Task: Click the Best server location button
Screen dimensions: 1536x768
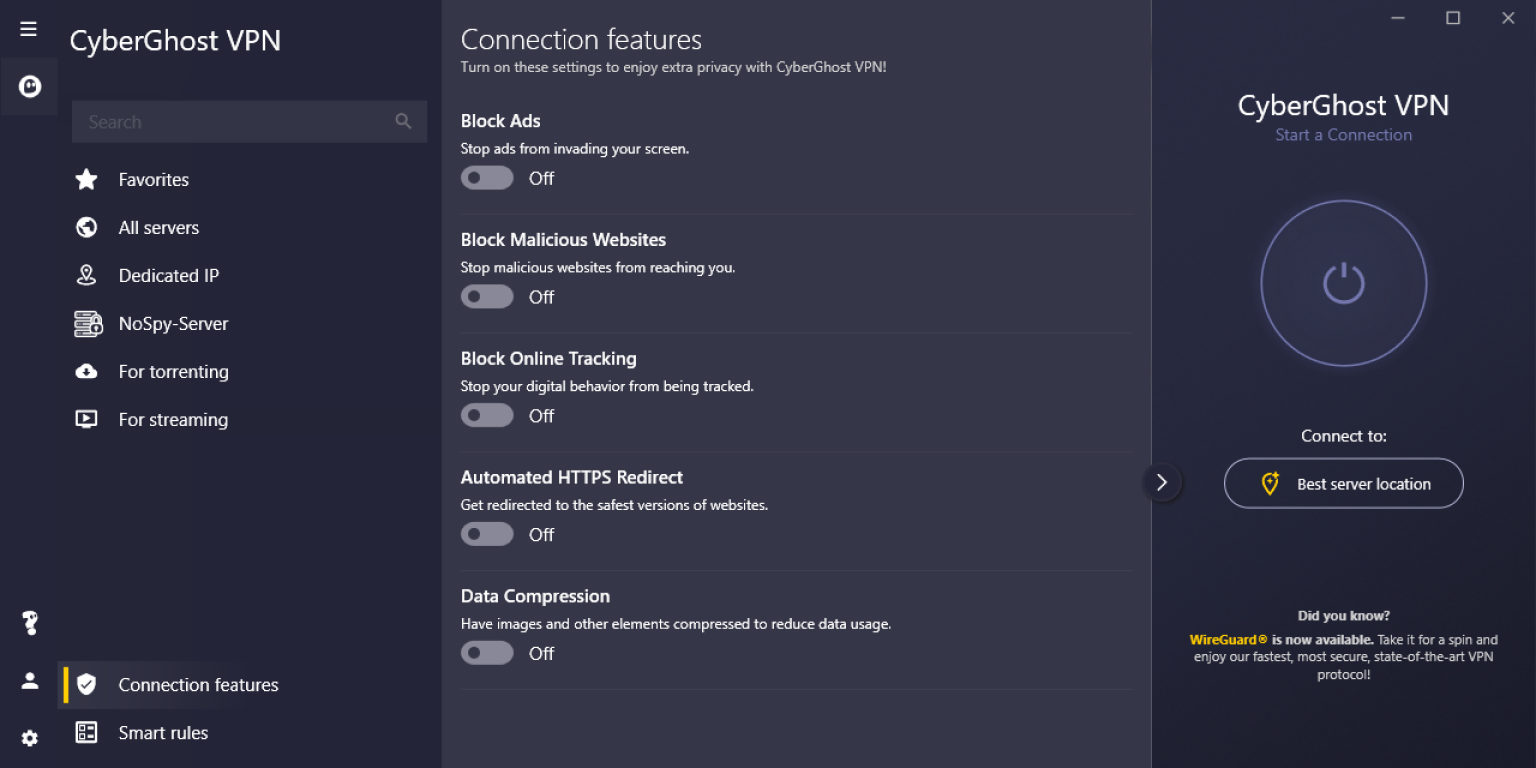Action: (1343, 483)
